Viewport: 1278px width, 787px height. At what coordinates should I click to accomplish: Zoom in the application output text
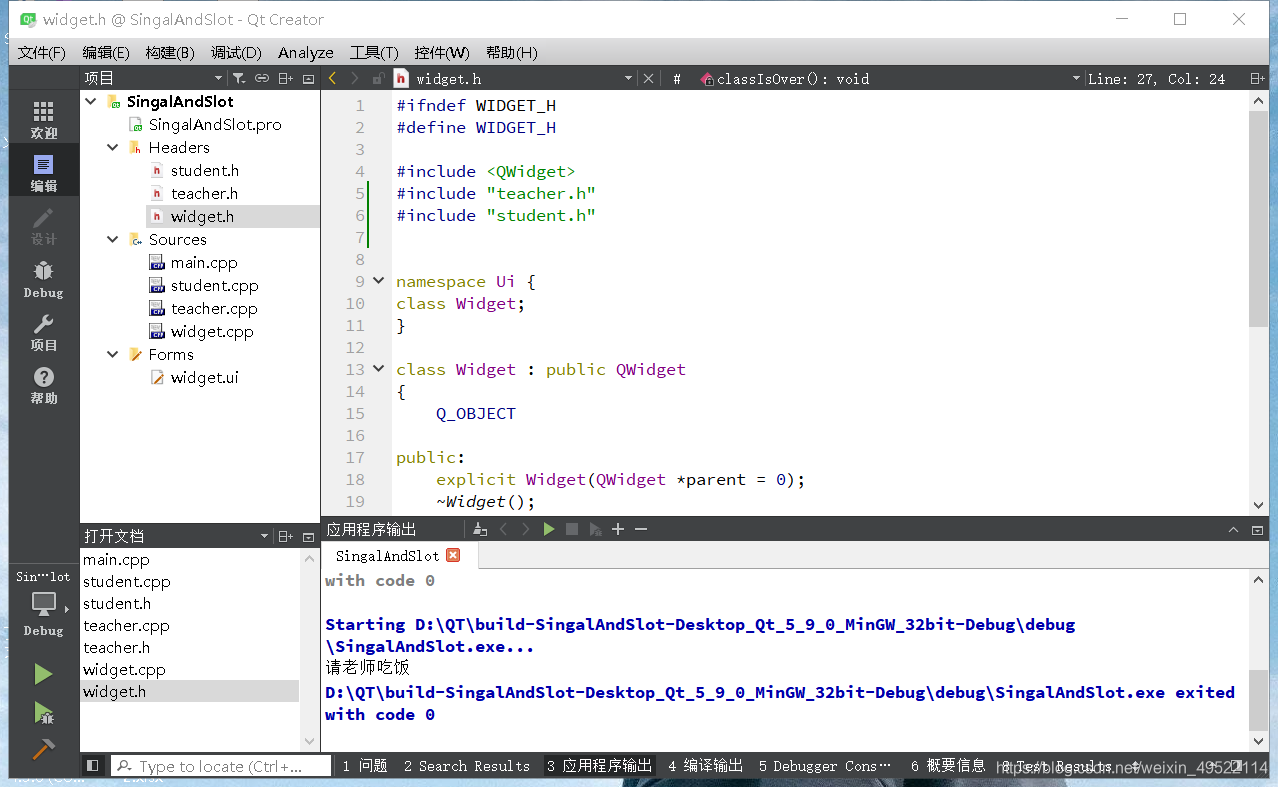pos(618,529)
